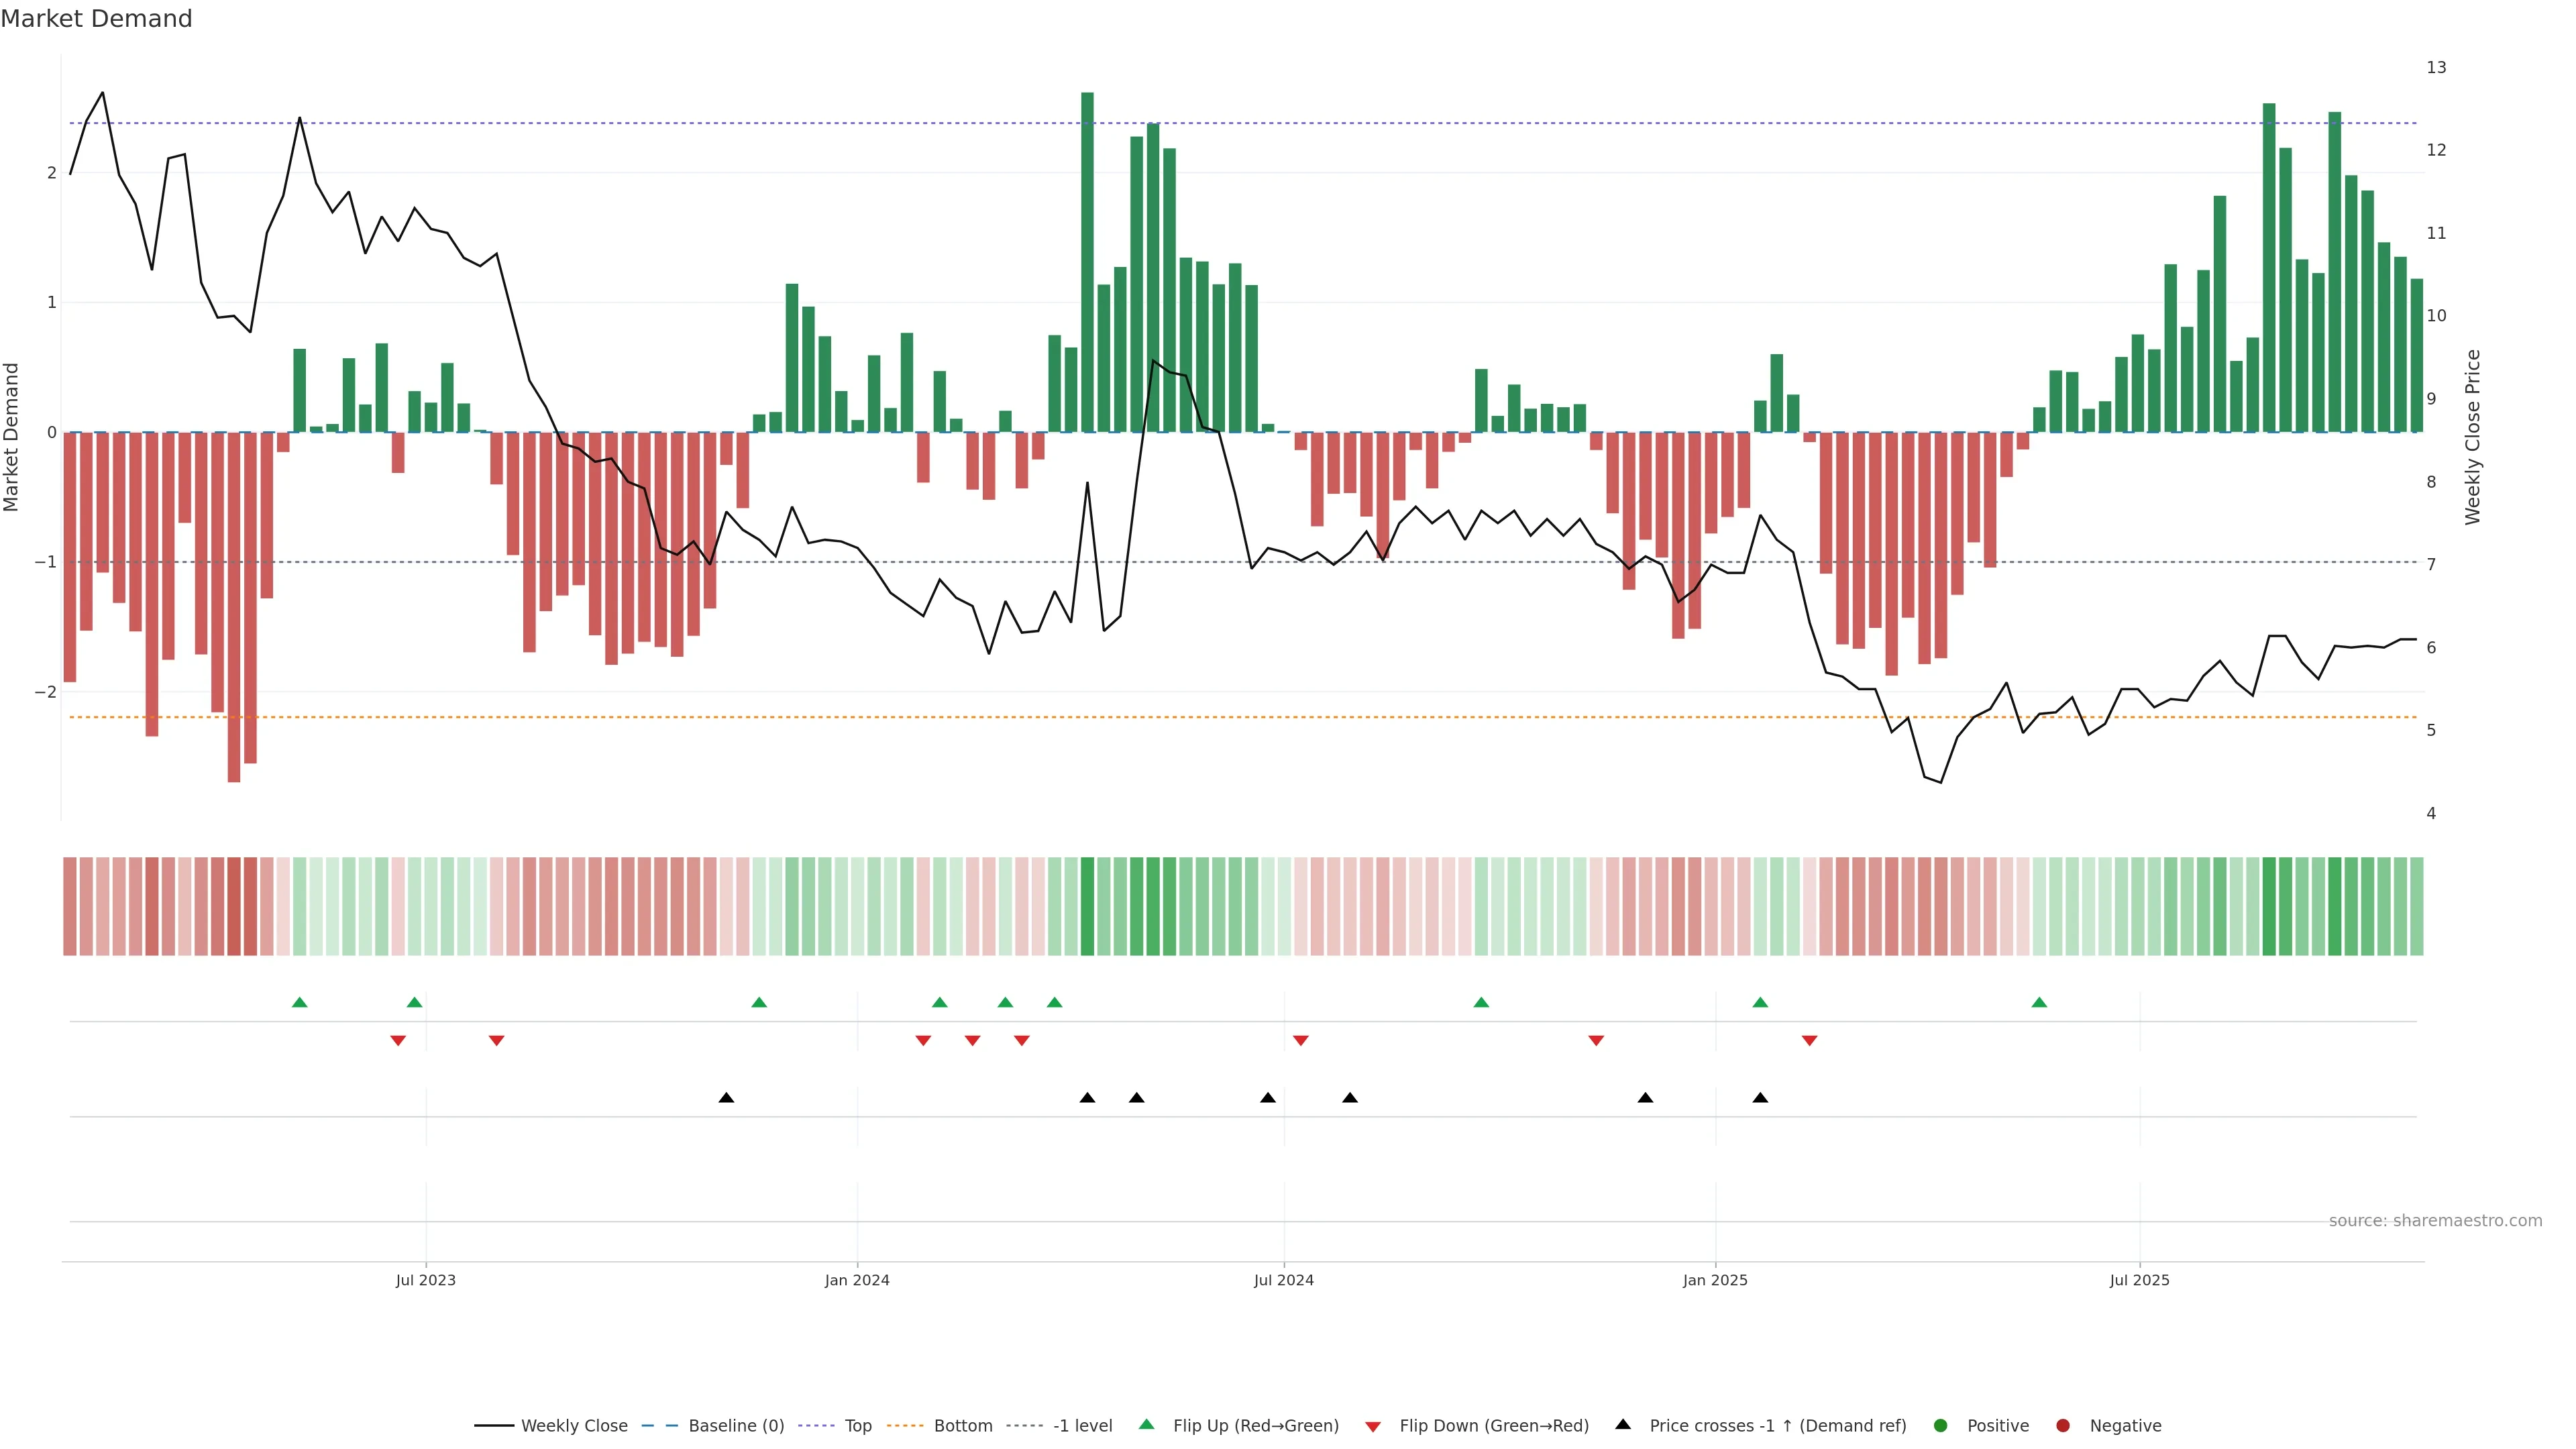Click the Weekly Close Price axis title
The width and height of the screenshot is (2576, 1449).
coord(2473,437)
